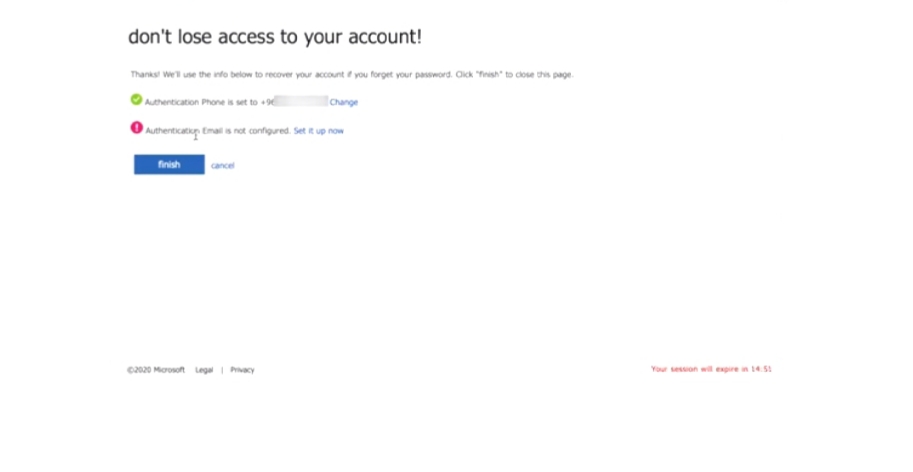
Task: Open the Legal footer link
Action: pyautogui.click(x=204, y=370)
